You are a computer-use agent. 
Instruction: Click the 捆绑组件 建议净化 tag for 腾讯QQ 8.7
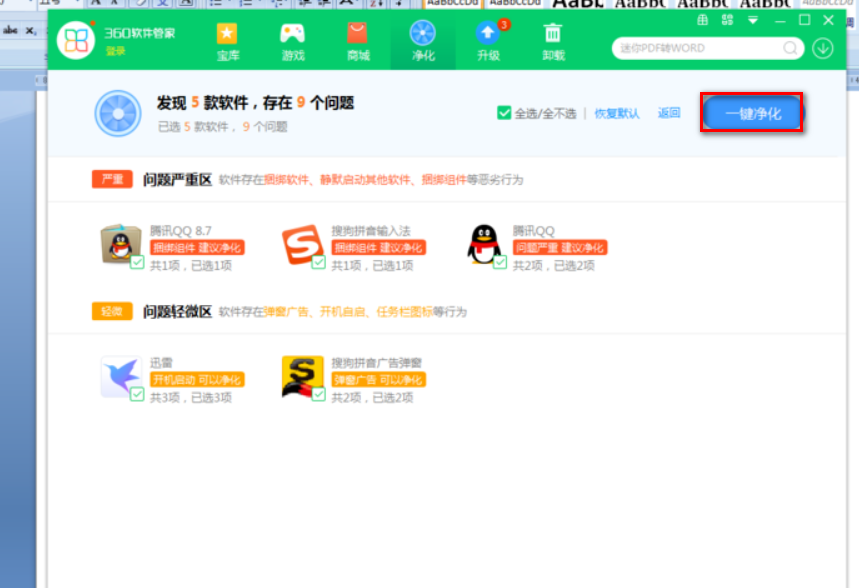pos(197,248)
